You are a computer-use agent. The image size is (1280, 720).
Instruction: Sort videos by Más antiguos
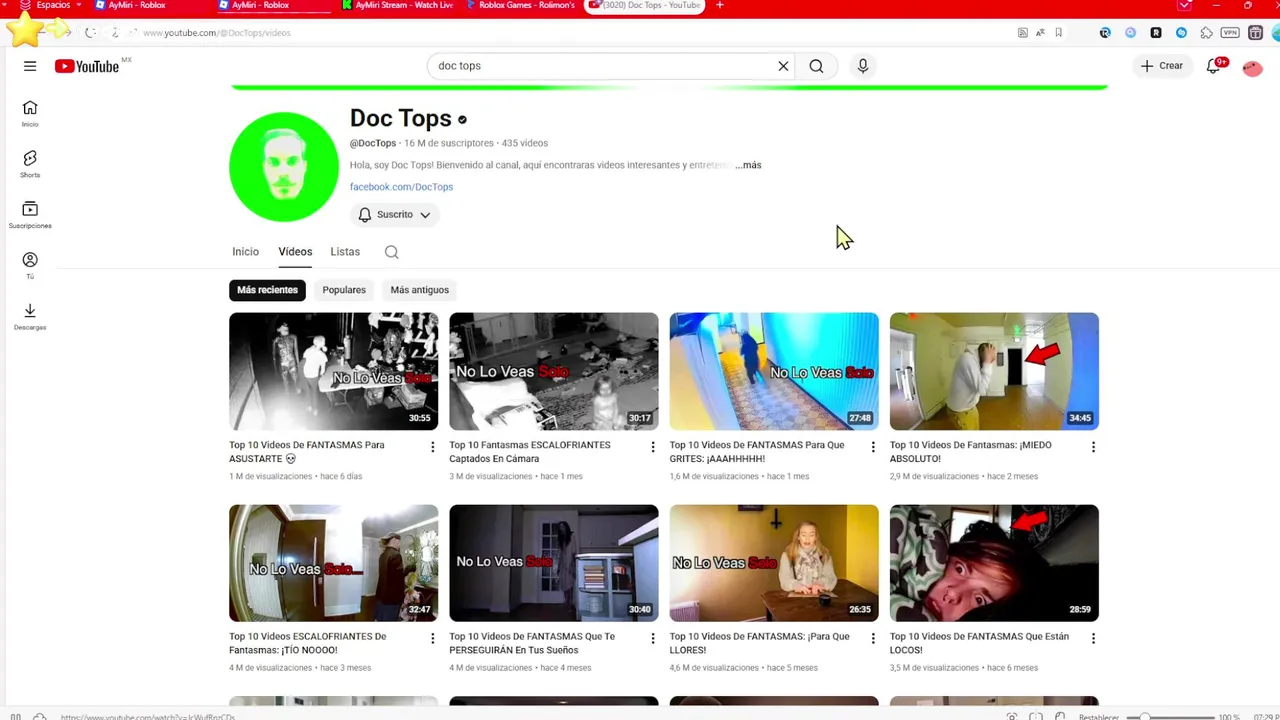419,290
